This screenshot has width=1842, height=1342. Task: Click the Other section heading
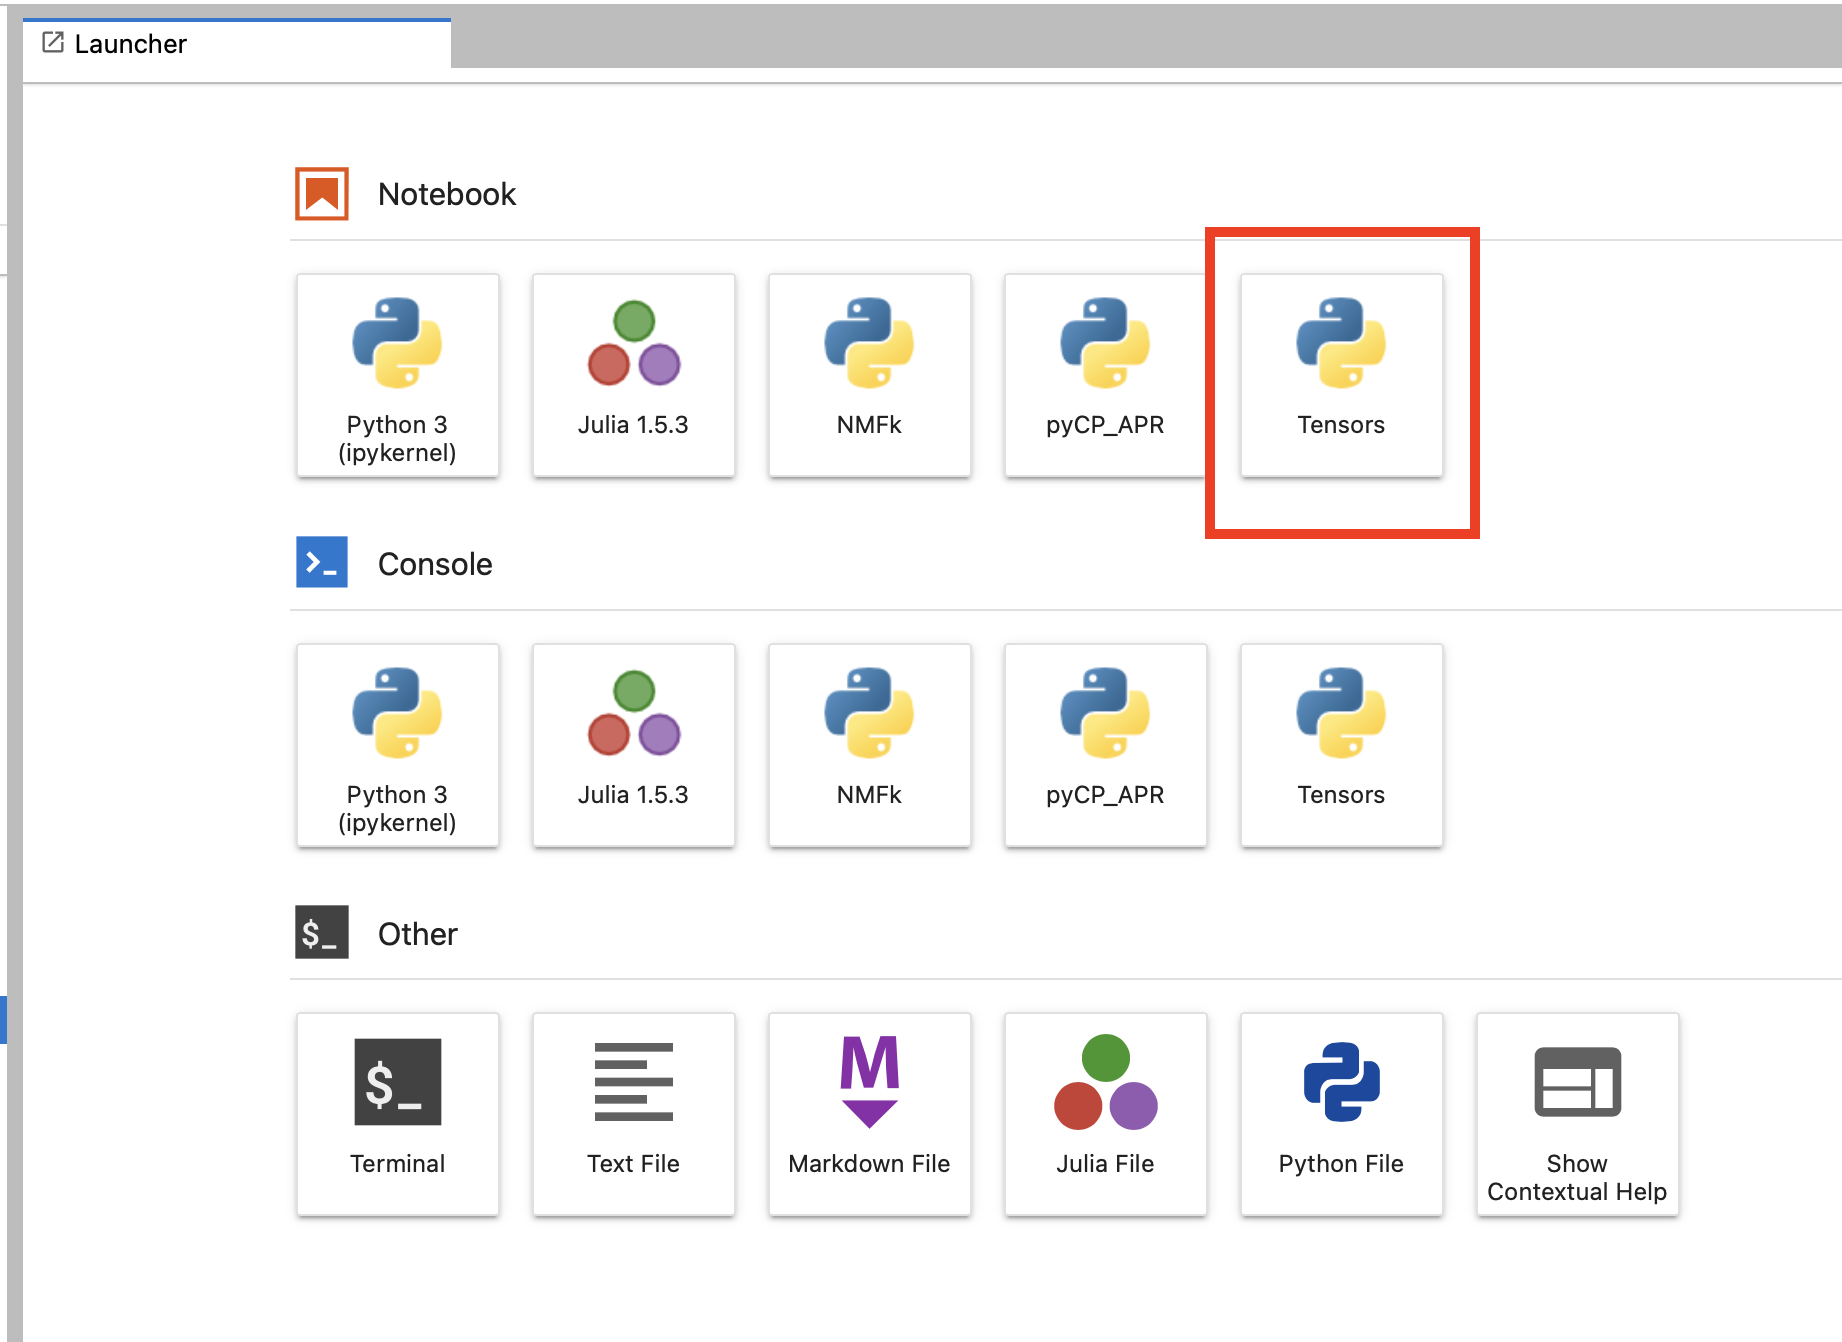417,934
